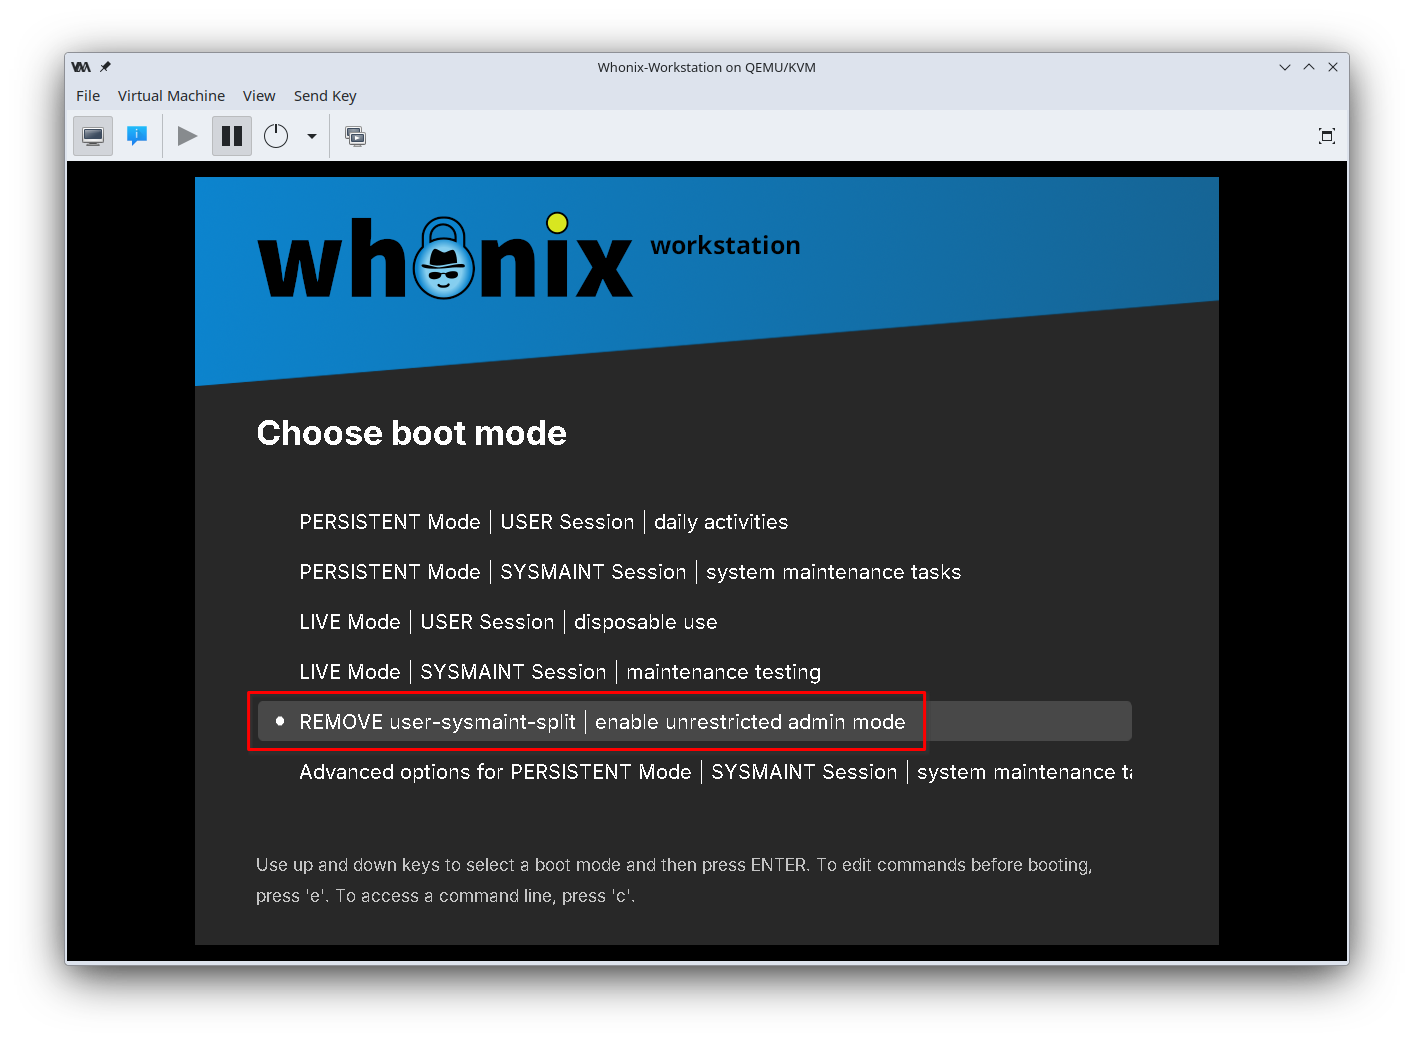Expand the shutdown options dropdown arrow

[x=312, y=136]
